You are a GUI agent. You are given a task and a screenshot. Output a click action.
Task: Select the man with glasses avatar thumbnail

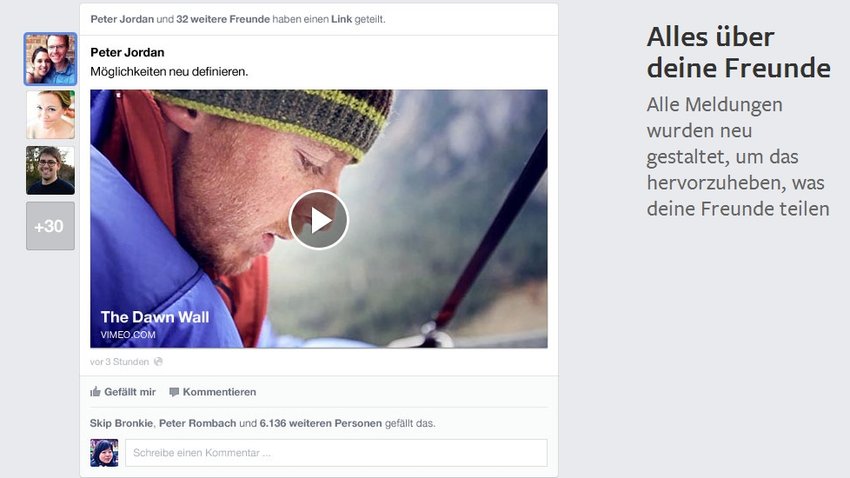pyautogui.click(x=50, y=170)
